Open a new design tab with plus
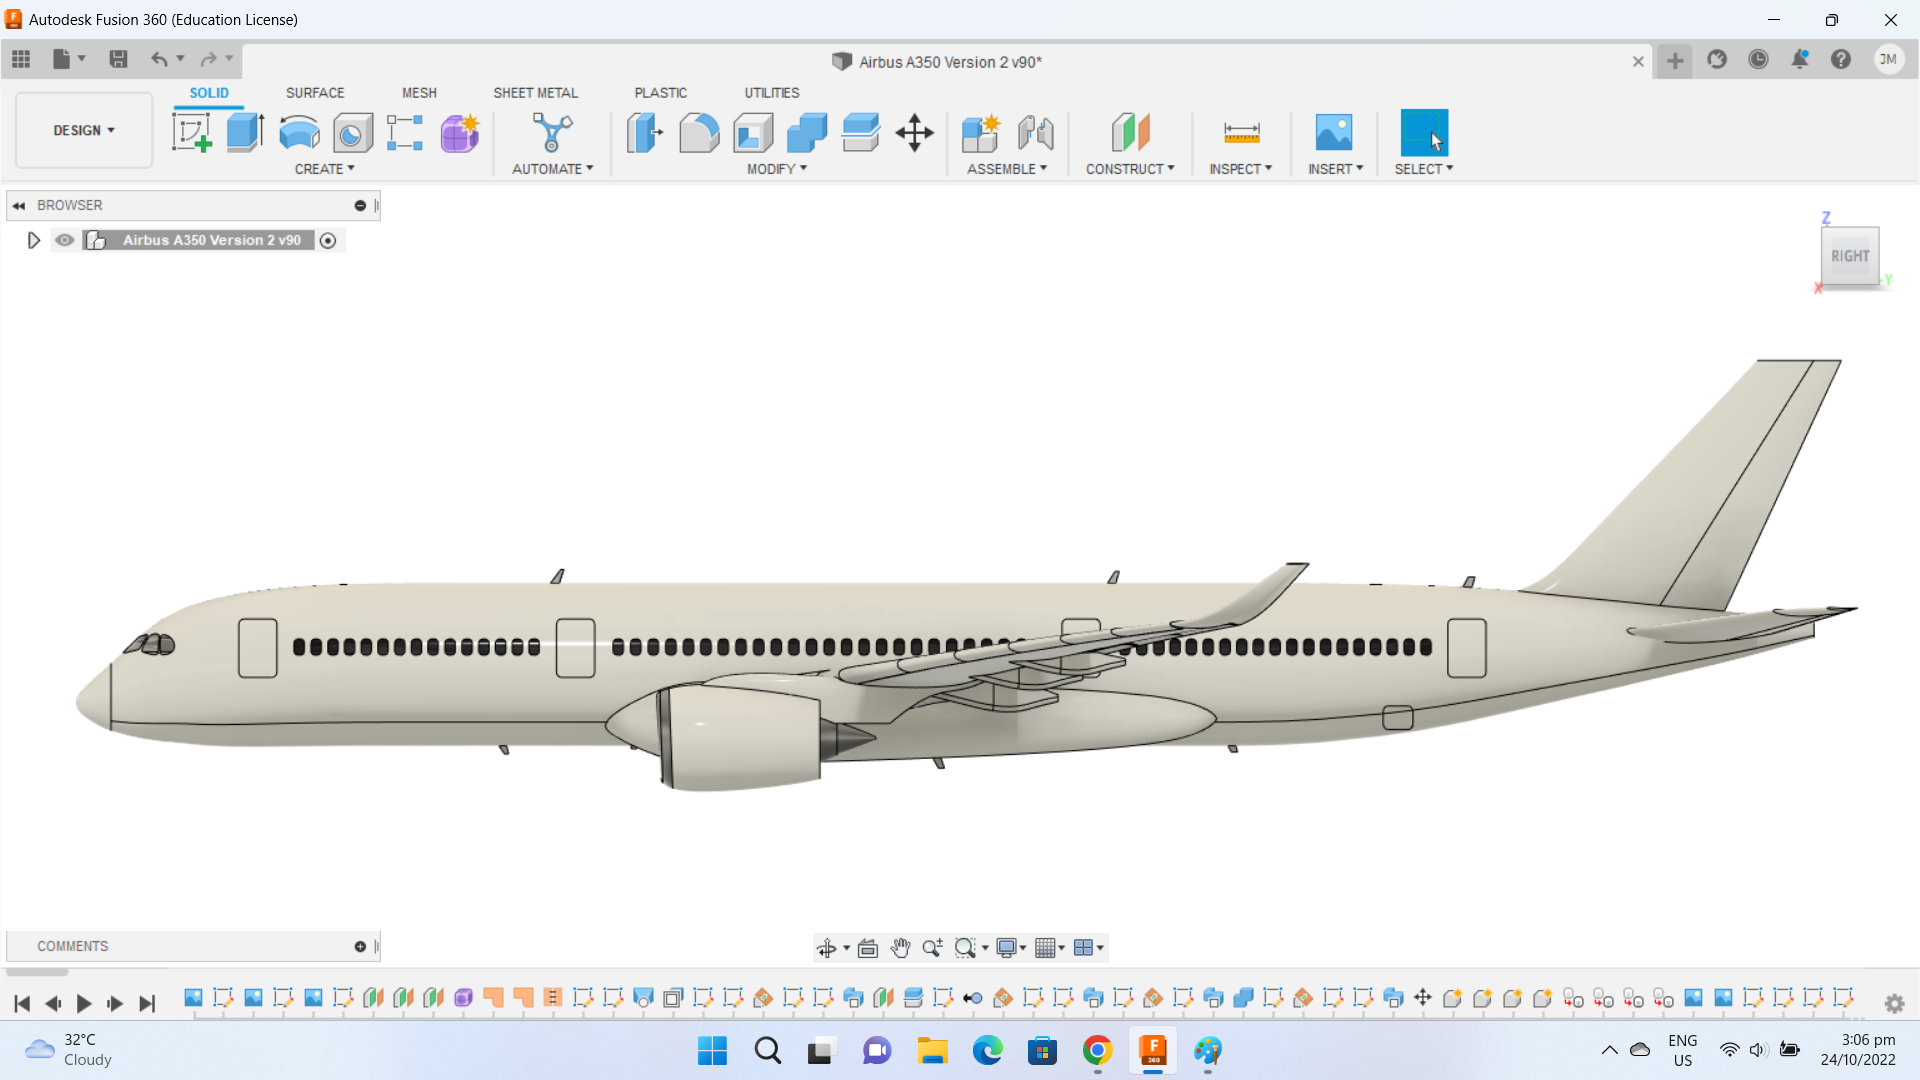The height and width of the screenshot is (1080, 1920). [1675, 61]
